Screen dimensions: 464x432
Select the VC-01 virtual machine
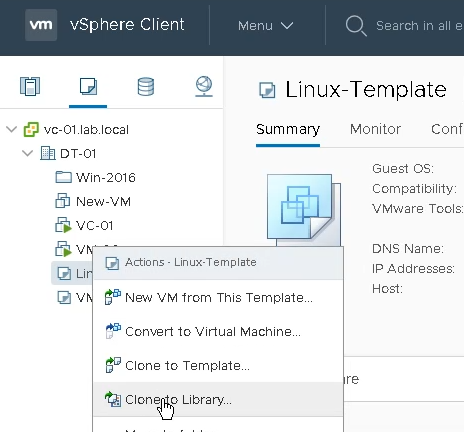[95, 226]
